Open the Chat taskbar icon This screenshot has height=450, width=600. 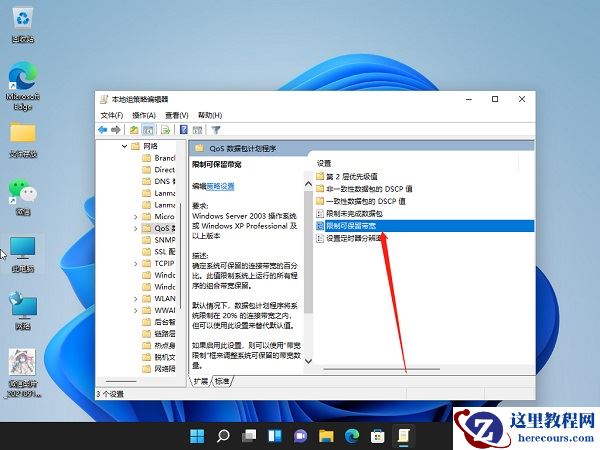tap(301, 435)
